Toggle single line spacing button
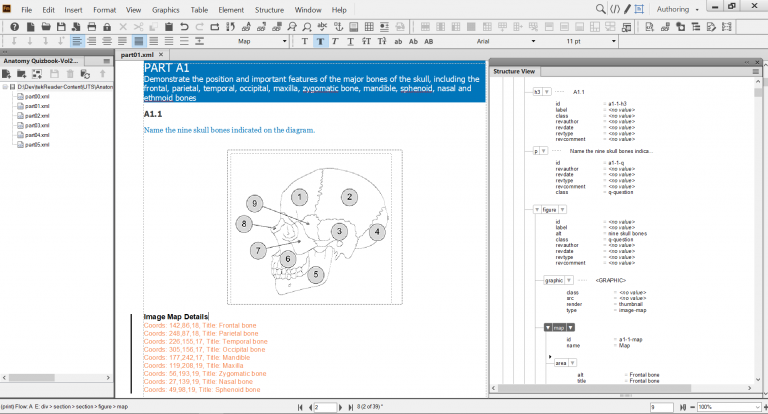The height and width of the screenshot is (414, 768). coord(139,41)
